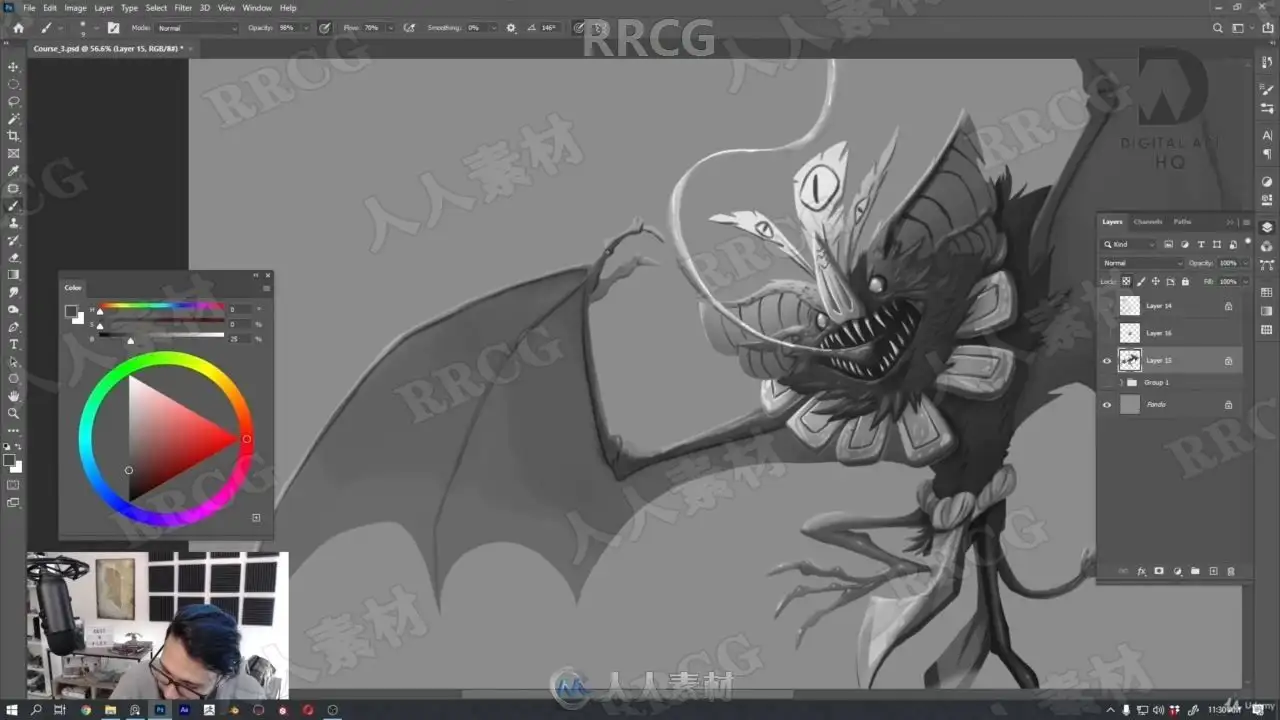Click the Home icon in options bar
This screenshot has width=1280, height=720.
[x=18, y=28]
